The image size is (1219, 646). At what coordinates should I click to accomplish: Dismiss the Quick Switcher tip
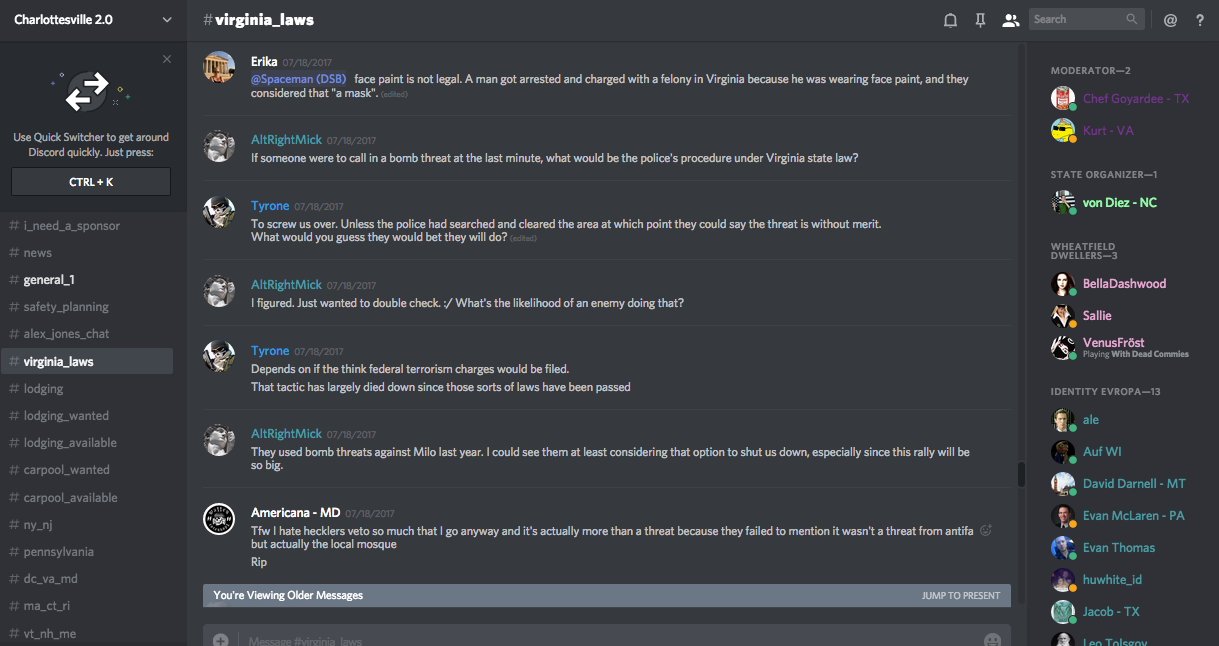[167, 59]
